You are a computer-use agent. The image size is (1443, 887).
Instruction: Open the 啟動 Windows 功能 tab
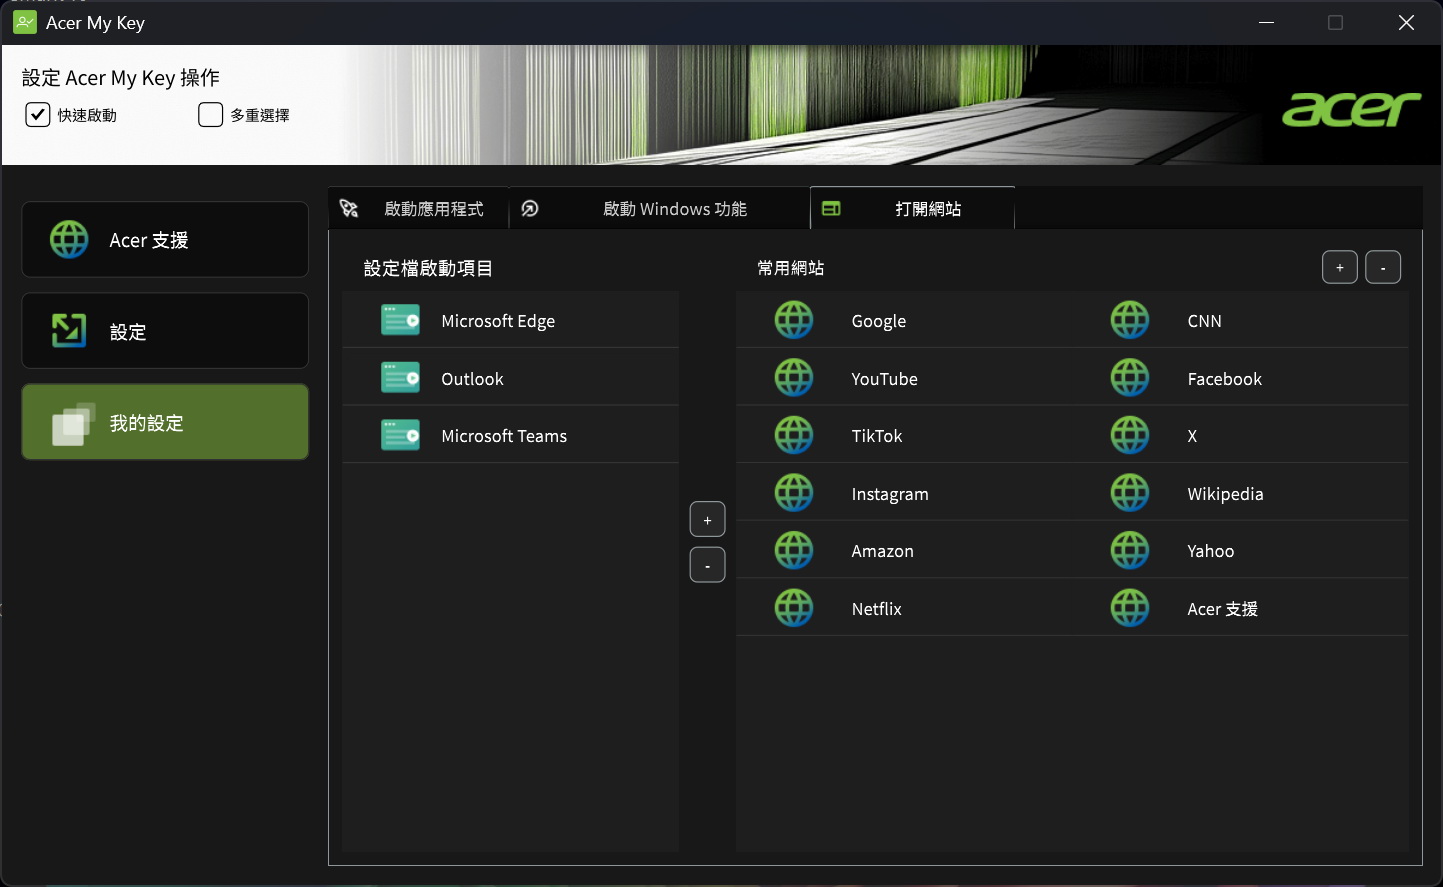coord(660,209)
